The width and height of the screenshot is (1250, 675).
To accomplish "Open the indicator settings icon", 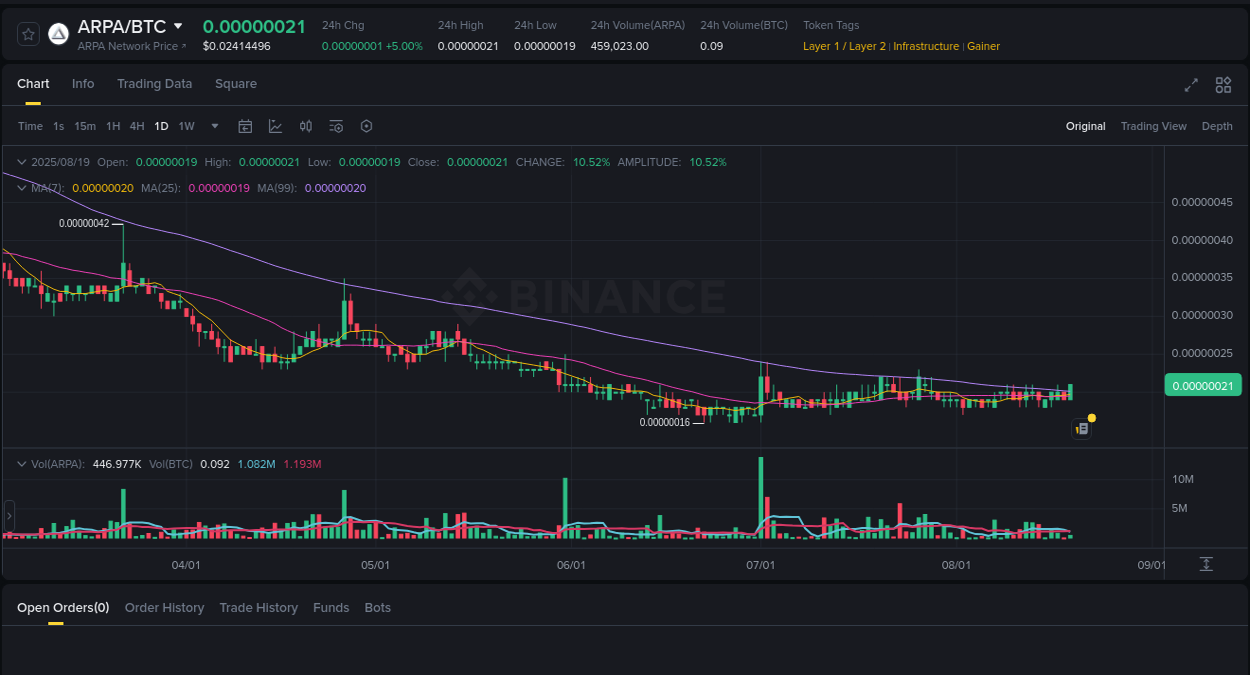I will click(336, 126).
